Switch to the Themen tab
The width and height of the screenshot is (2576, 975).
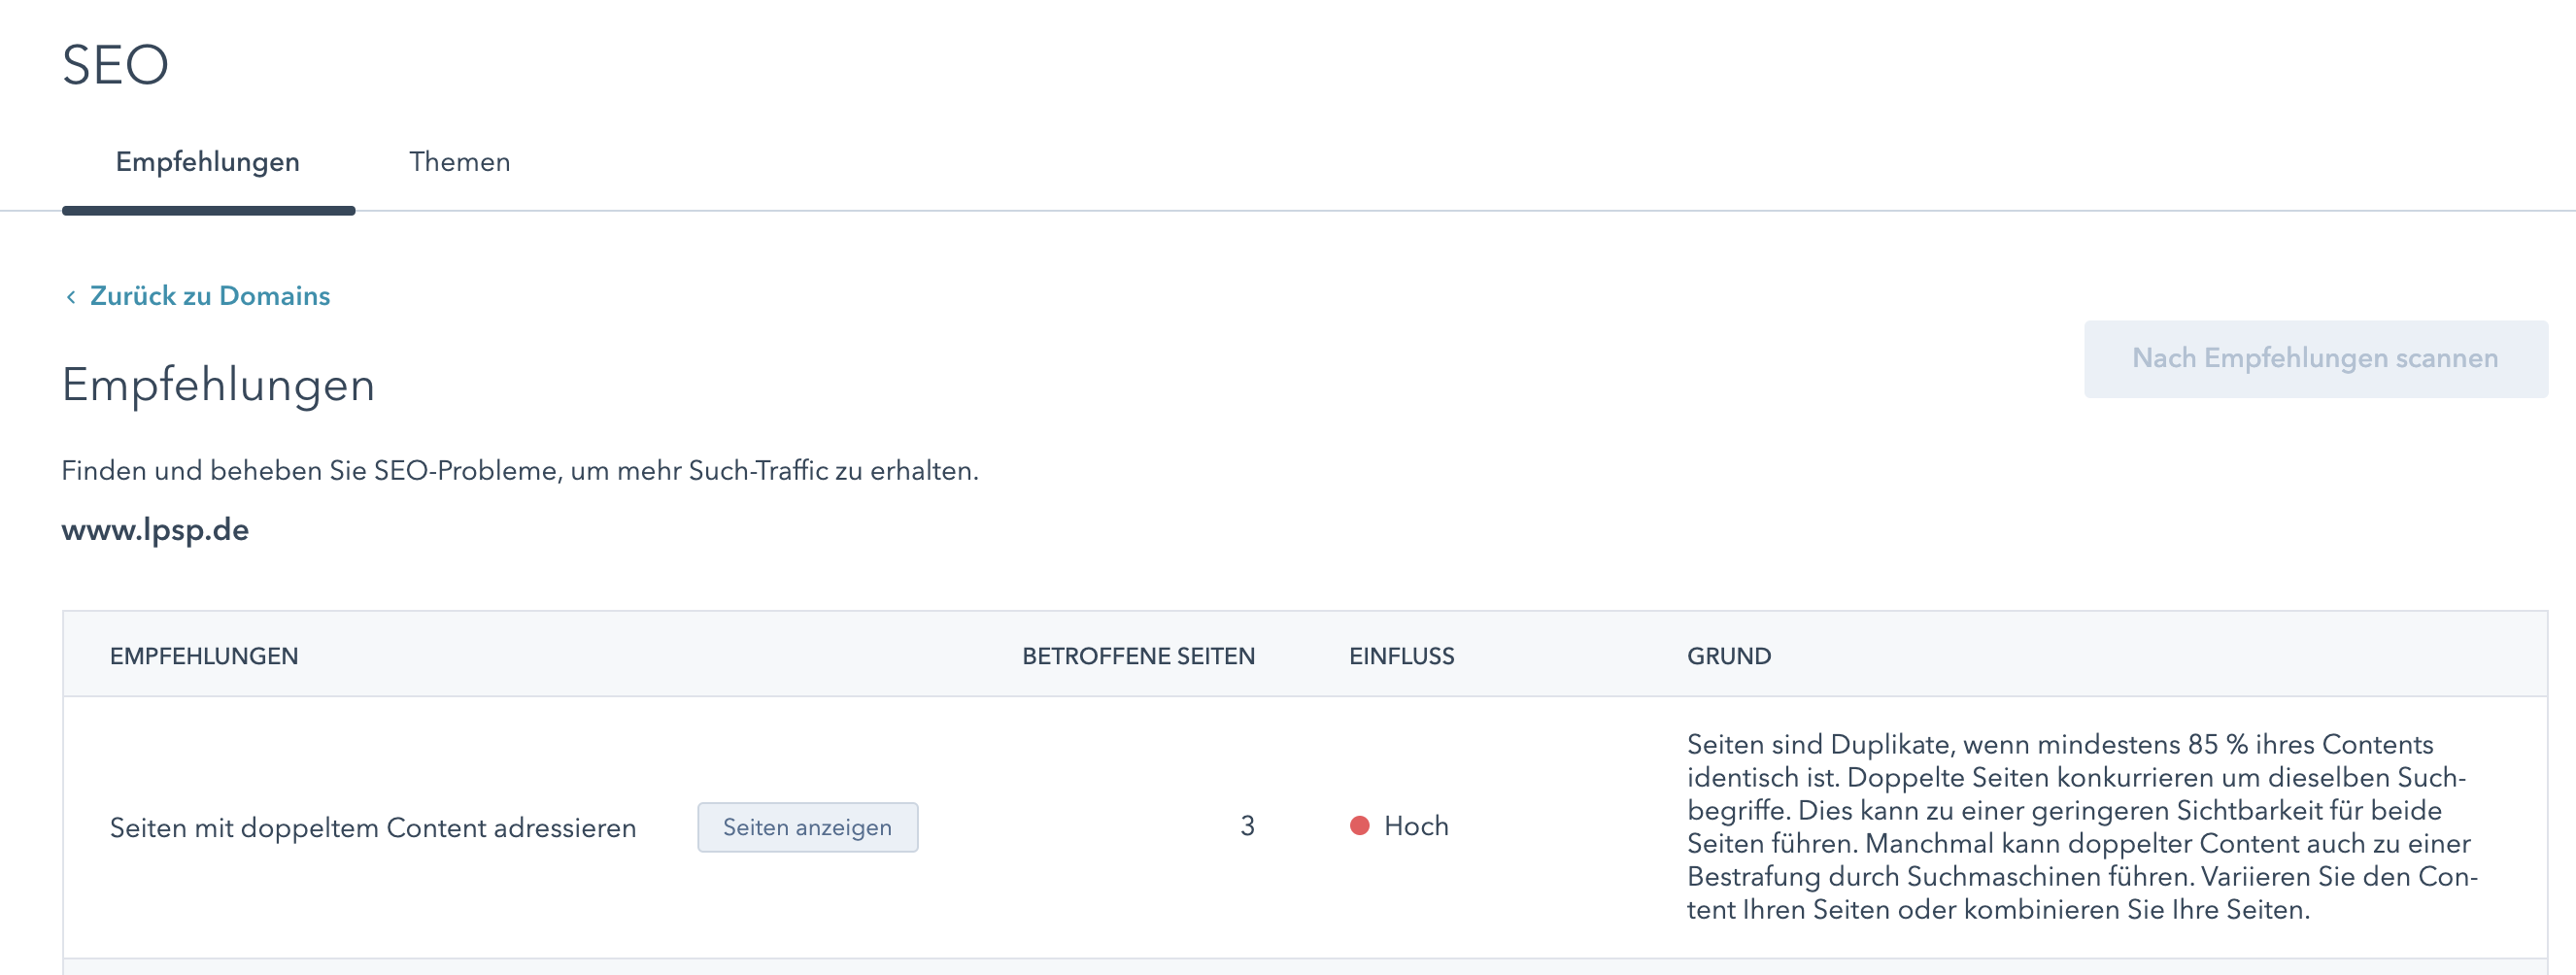[x=459, y=162]
